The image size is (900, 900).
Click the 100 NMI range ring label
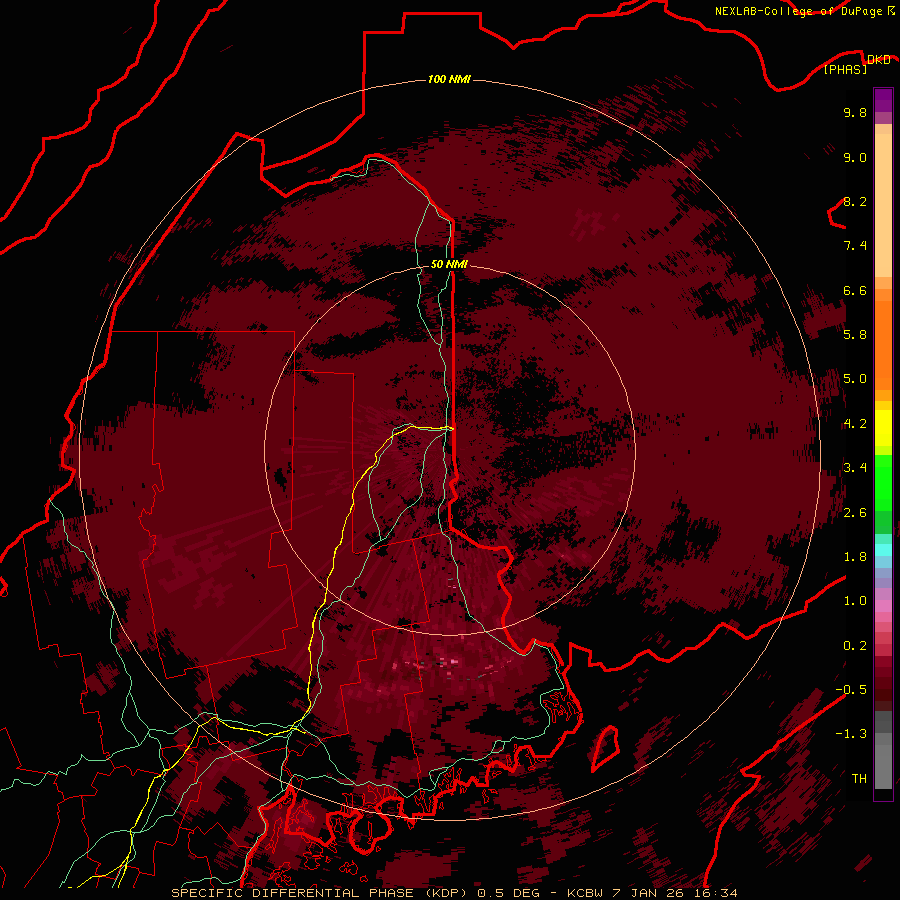coord(449,79)
